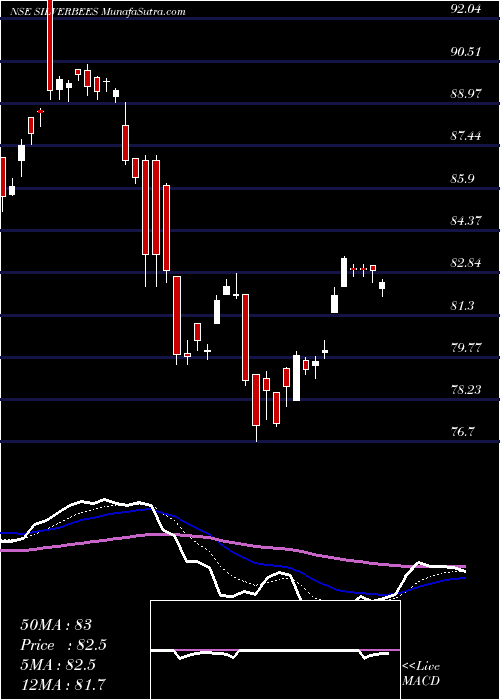Click the 78.23 price axis label
Viewport: 500px width, 700px height.
(466, 390)
